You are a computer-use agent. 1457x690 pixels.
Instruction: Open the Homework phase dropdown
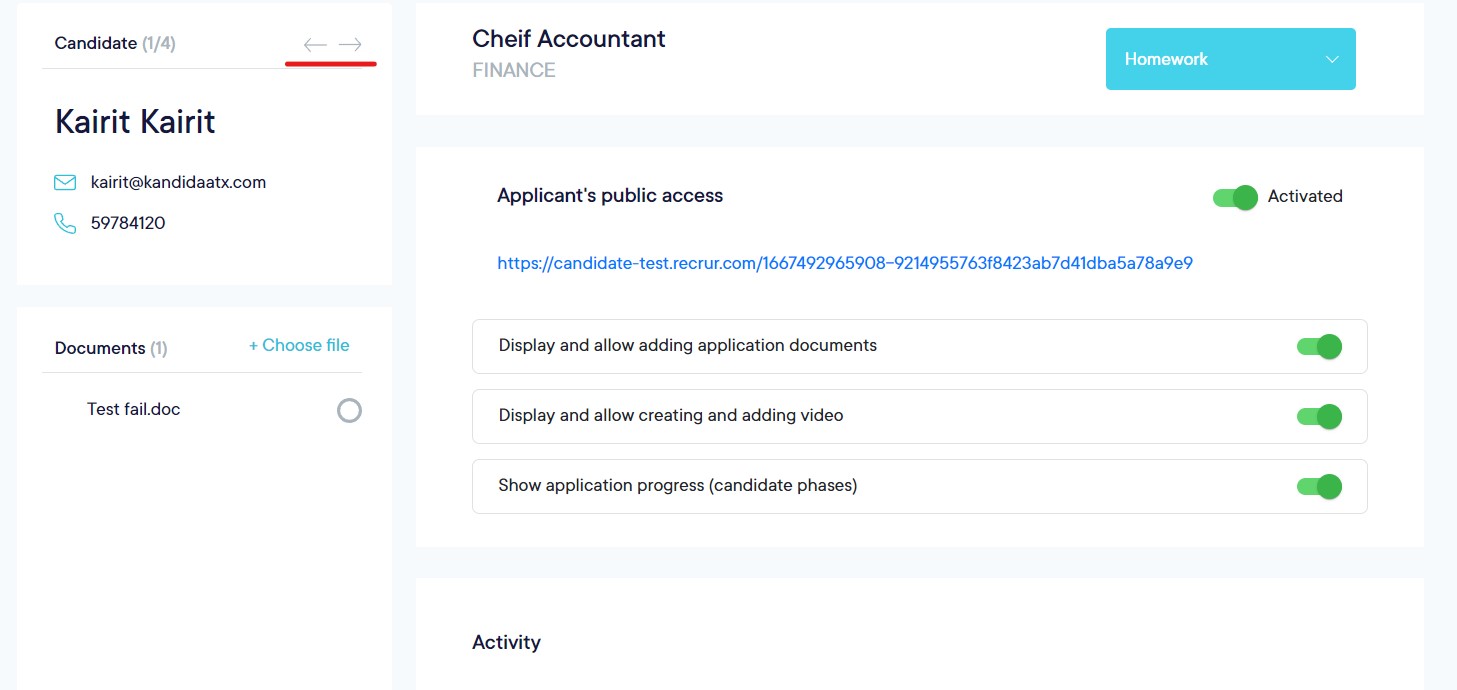coord(1229,59)
